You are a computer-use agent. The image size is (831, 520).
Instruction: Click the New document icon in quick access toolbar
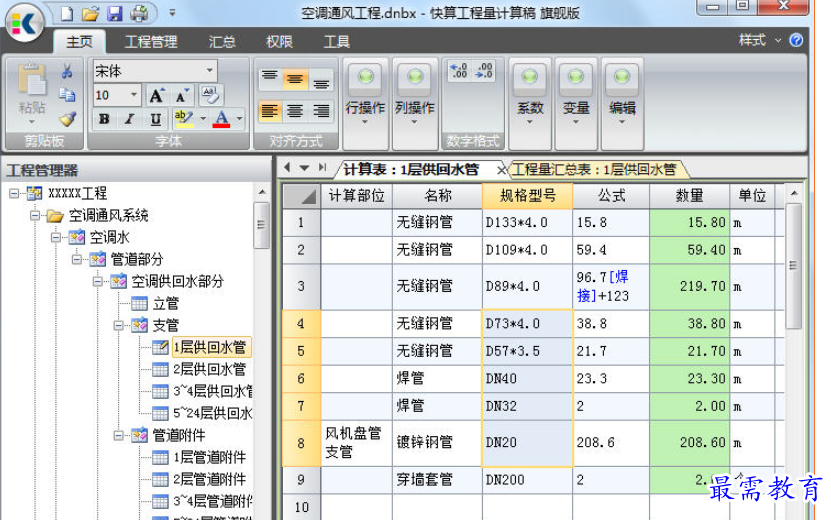[x=67, y=13]
